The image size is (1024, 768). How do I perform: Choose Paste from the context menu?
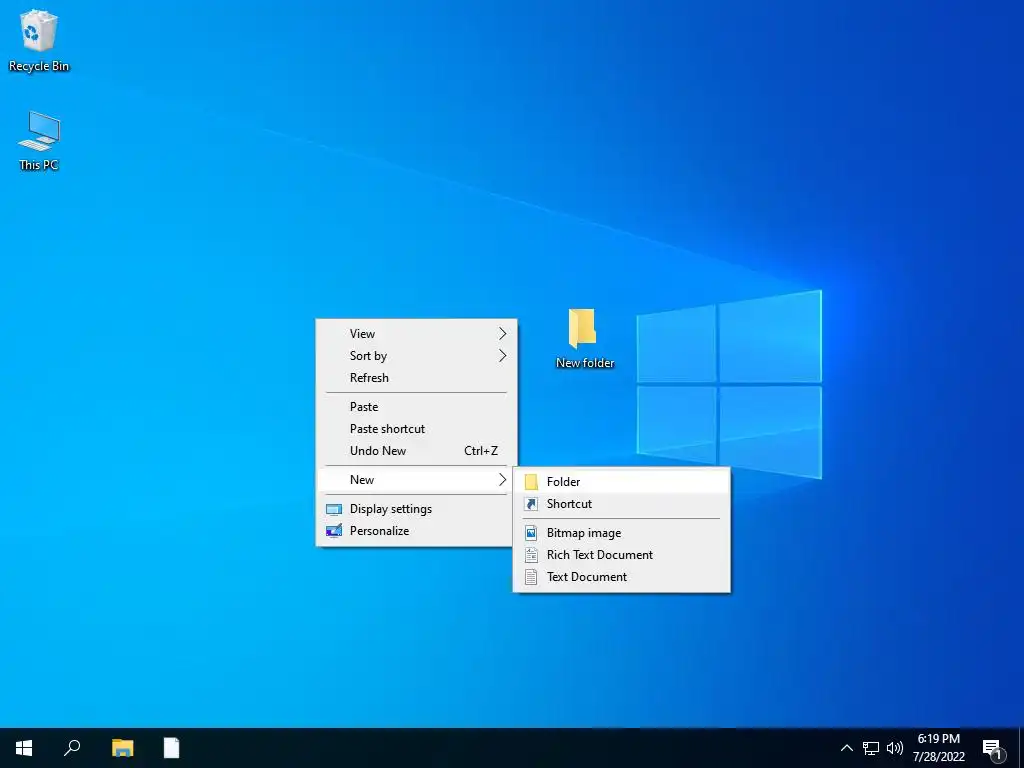pos(416,407)
